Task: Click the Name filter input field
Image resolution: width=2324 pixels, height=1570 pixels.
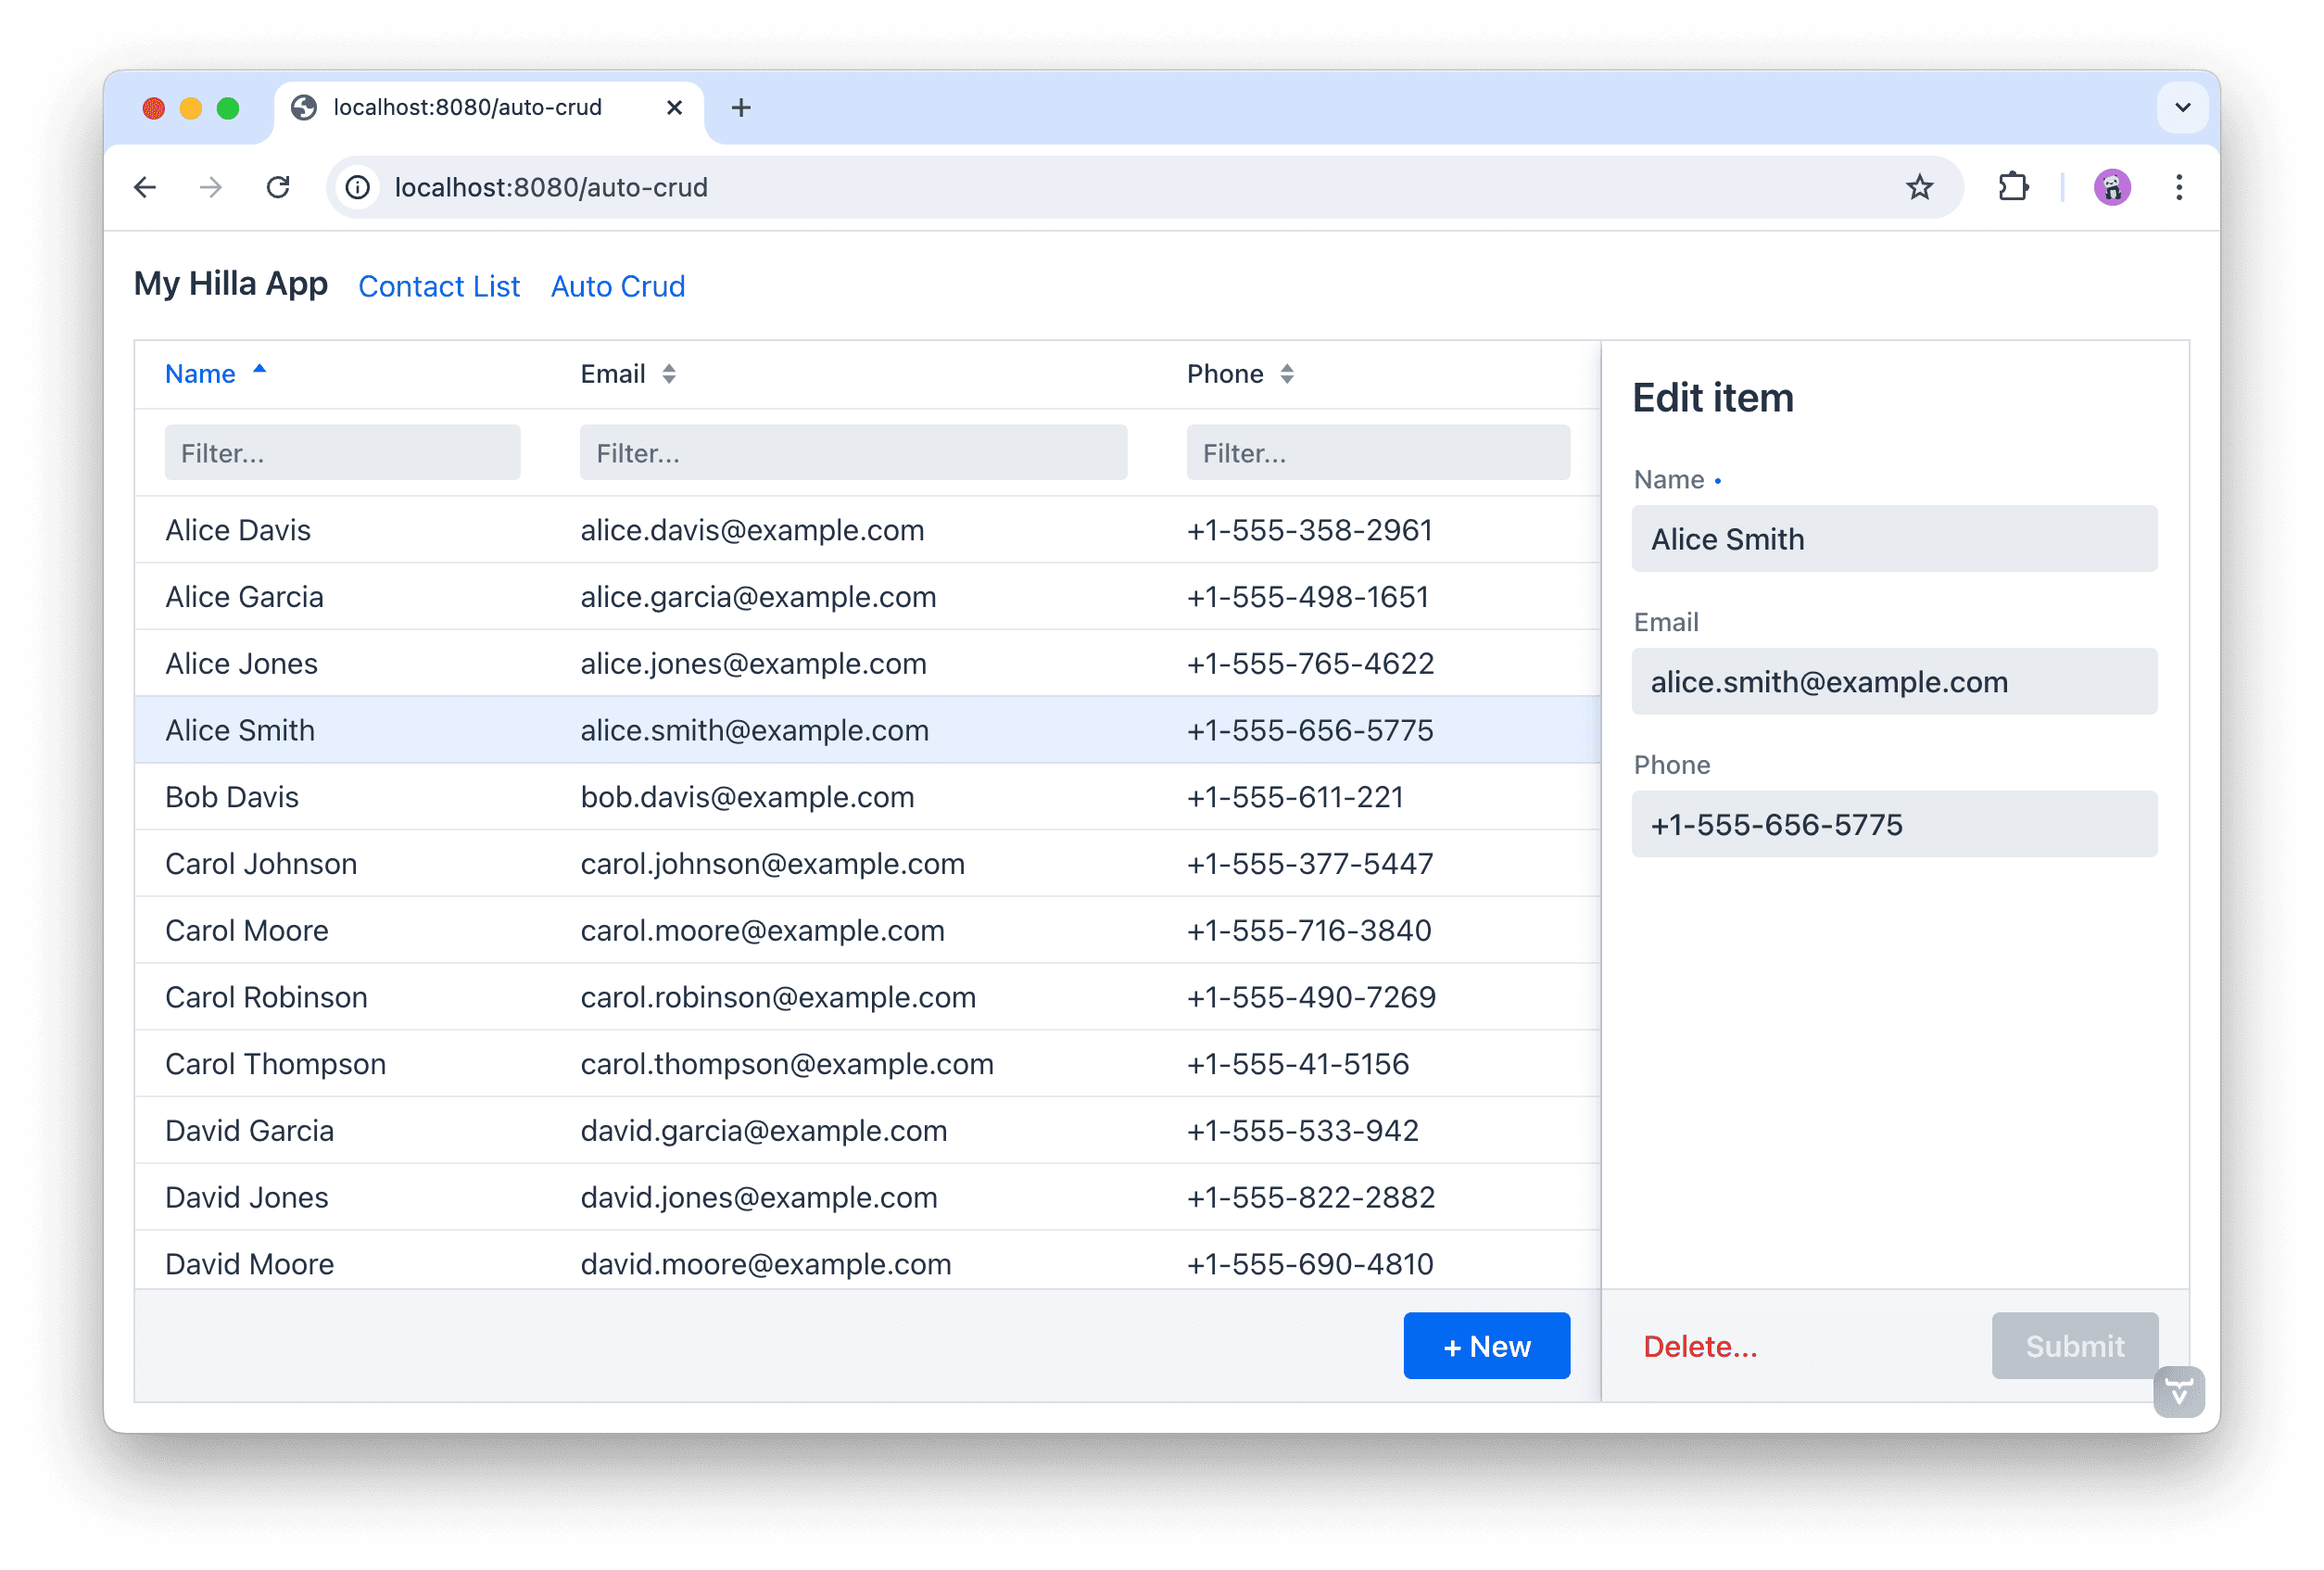Action: [x=342, y=452]
